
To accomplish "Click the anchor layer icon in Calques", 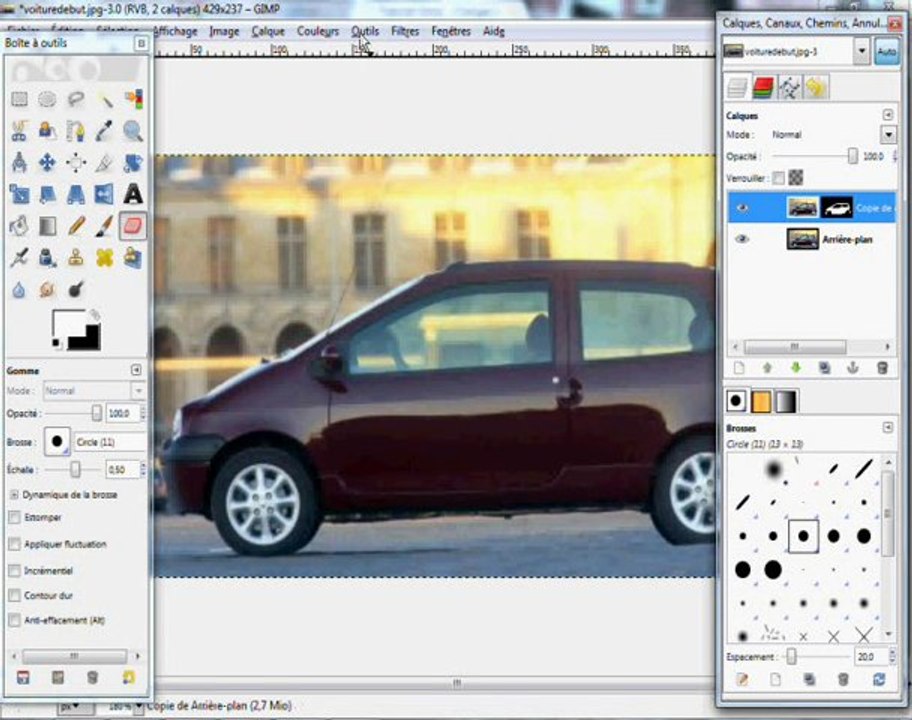I will pyautogui.click(x=853, y=368).
